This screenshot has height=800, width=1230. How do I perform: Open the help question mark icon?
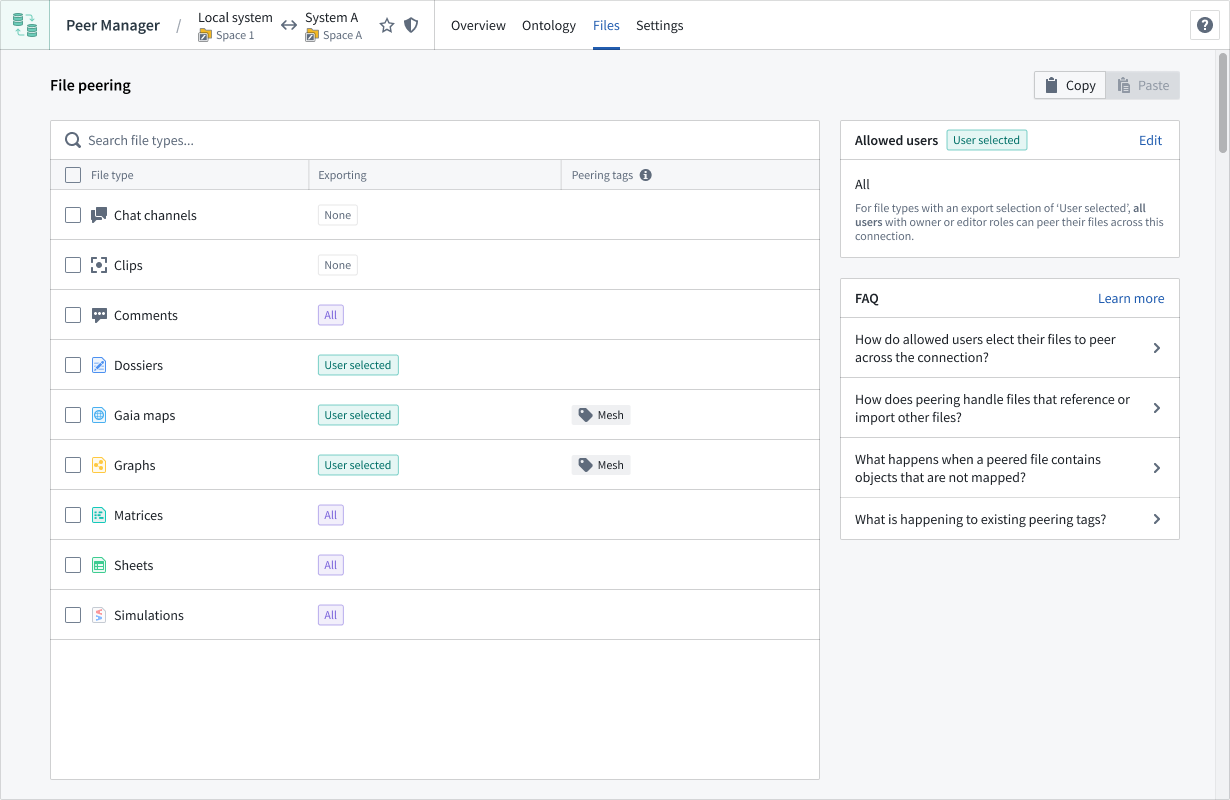[x=1205, y=25]
